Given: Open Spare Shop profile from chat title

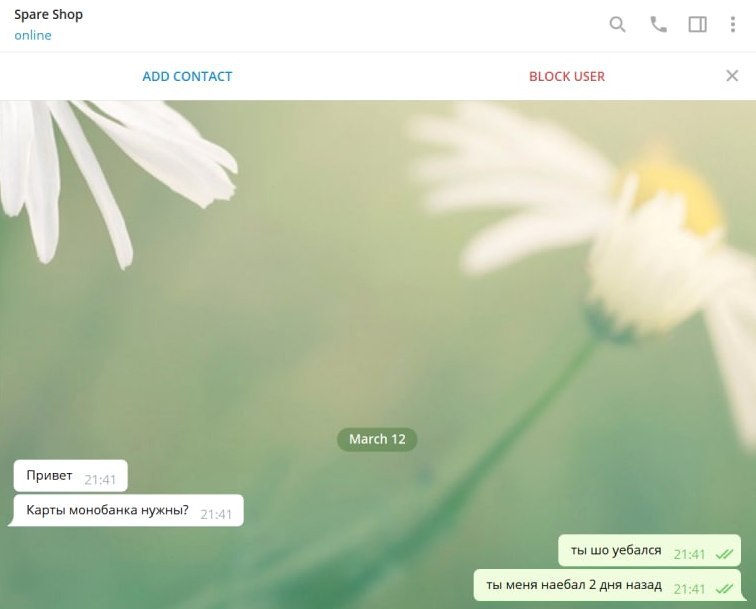Looking at the screenshot, I should point(48,15).
